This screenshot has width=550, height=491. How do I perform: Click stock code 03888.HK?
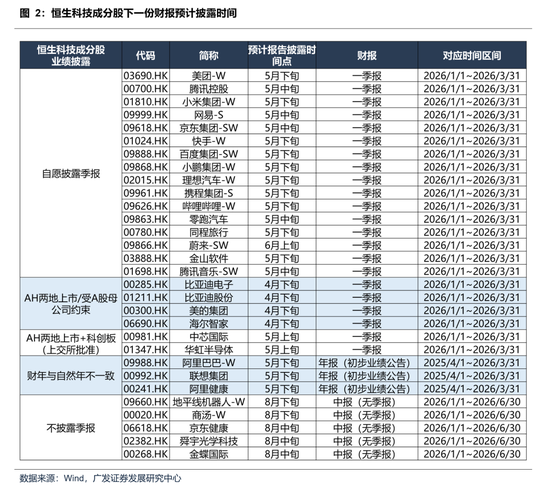(x=146, y=258)
